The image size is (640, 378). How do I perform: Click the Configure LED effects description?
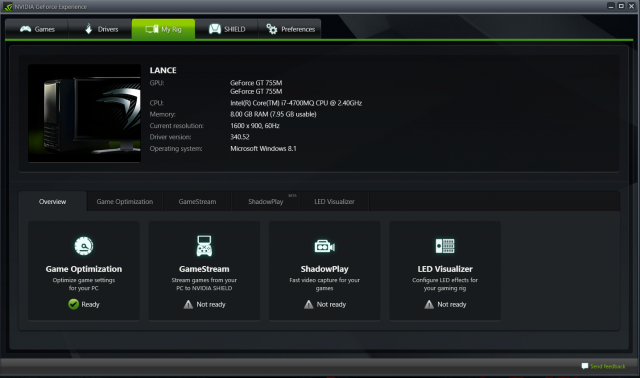445,284
